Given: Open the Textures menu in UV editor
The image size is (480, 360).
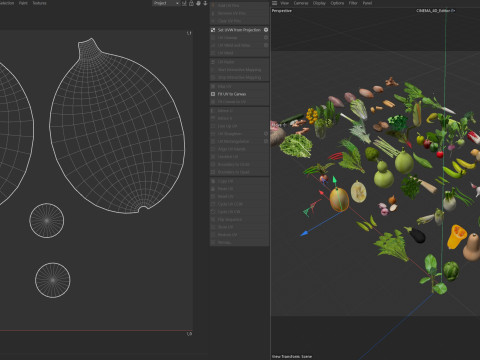Looking at the screenshot, I should point(39,3).
